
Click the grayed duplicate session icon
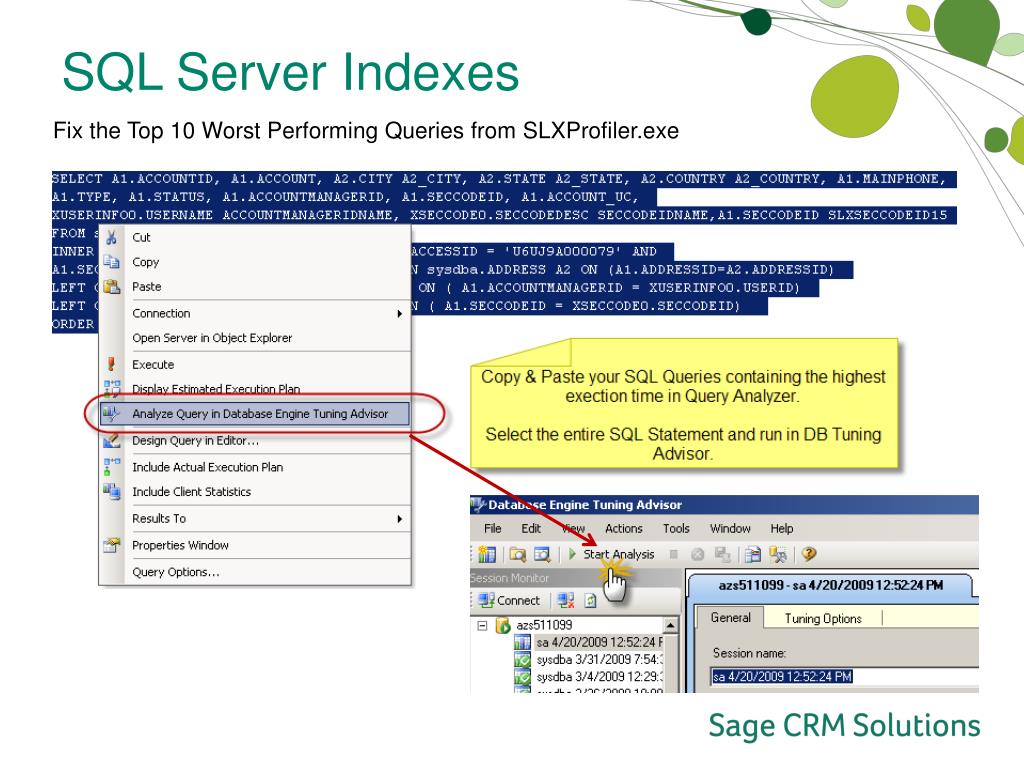[x=722, y=554]
